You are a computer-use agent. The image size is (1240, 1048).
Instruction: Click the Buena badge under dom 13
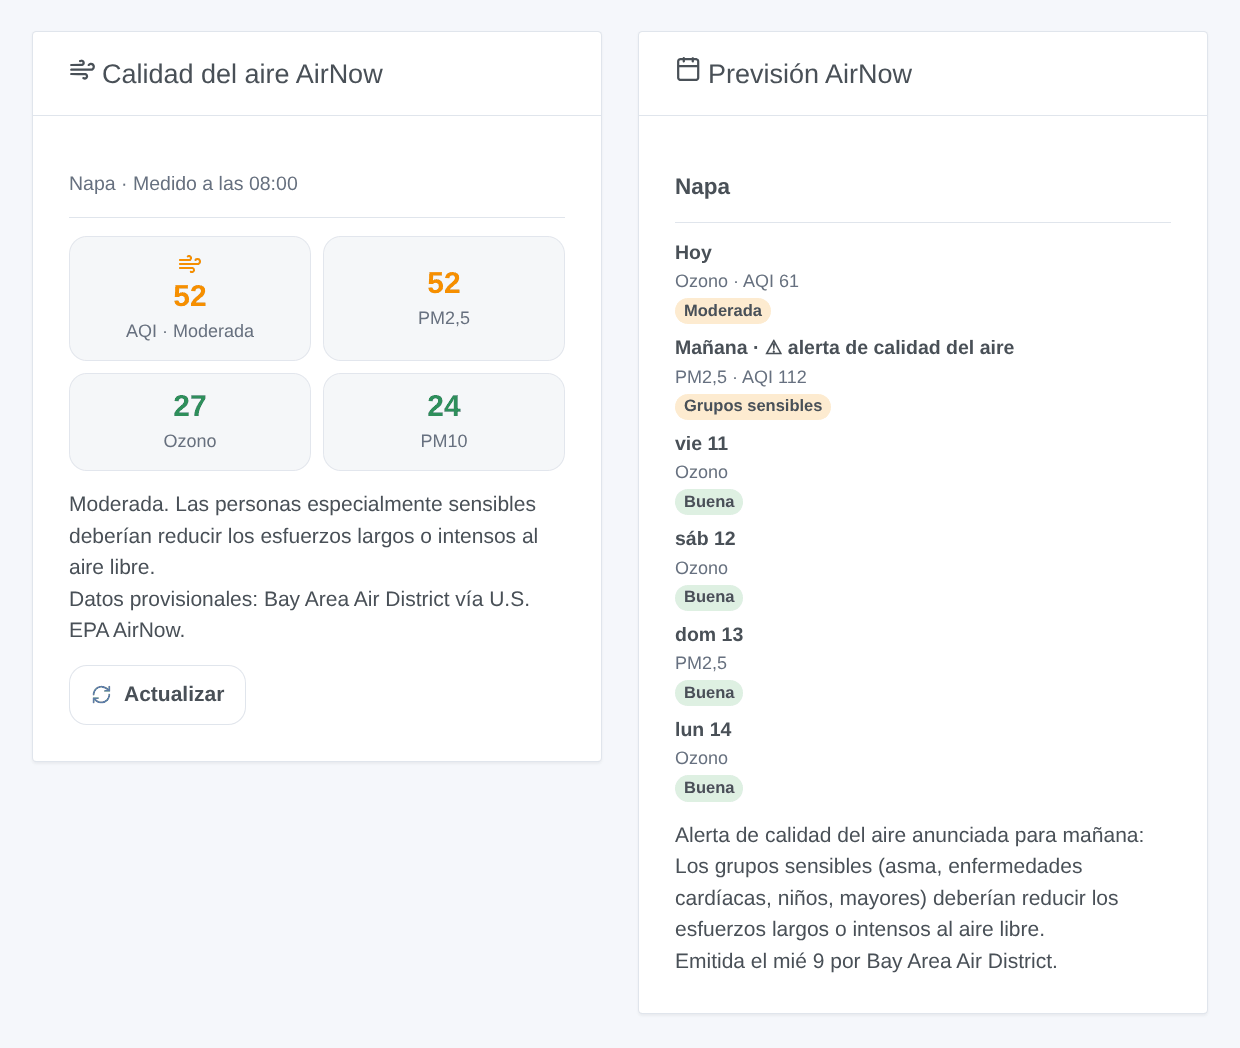pos(709,693)
